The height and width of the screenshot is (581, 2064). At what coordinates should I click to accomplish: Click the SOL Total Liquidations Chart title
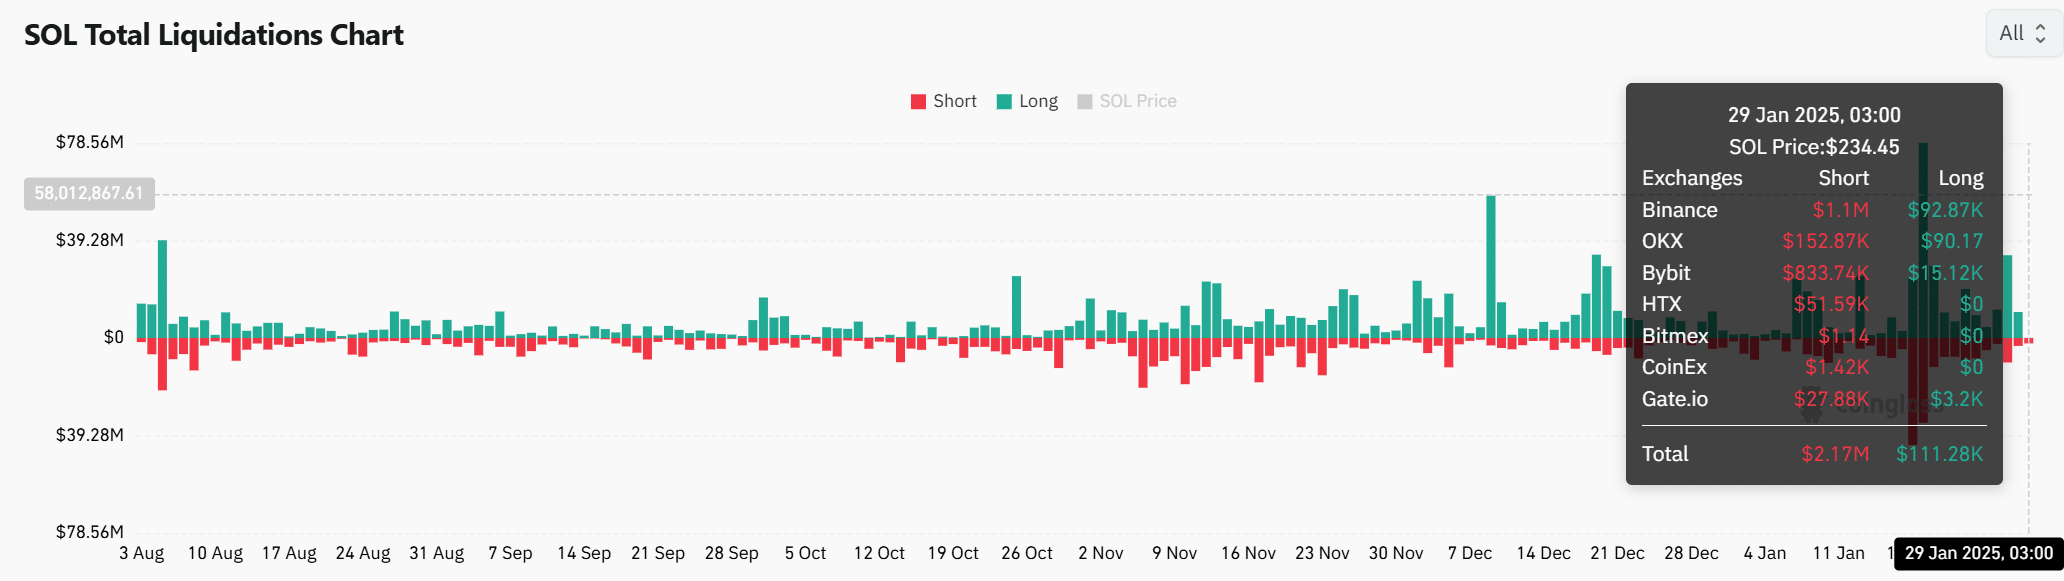tap(213, 35)
